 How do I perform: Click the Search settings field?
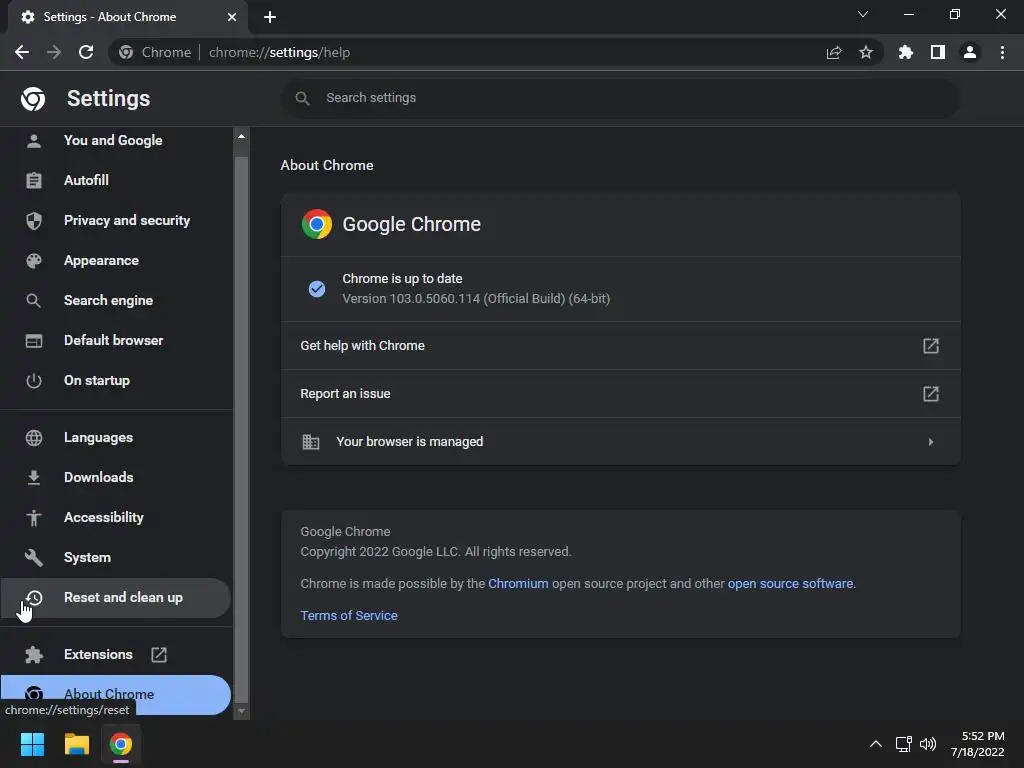click(x=620, y=98)
